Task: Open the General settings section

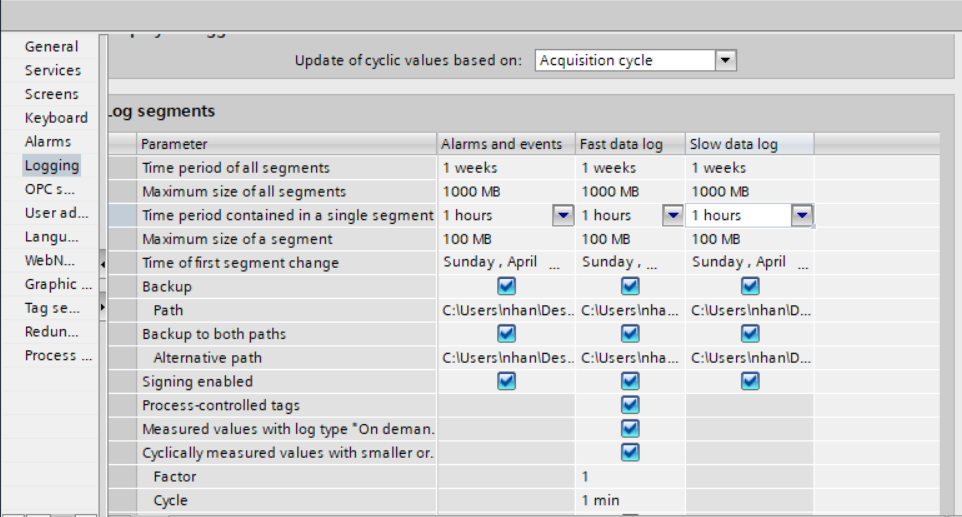Action: coord(51,47)
